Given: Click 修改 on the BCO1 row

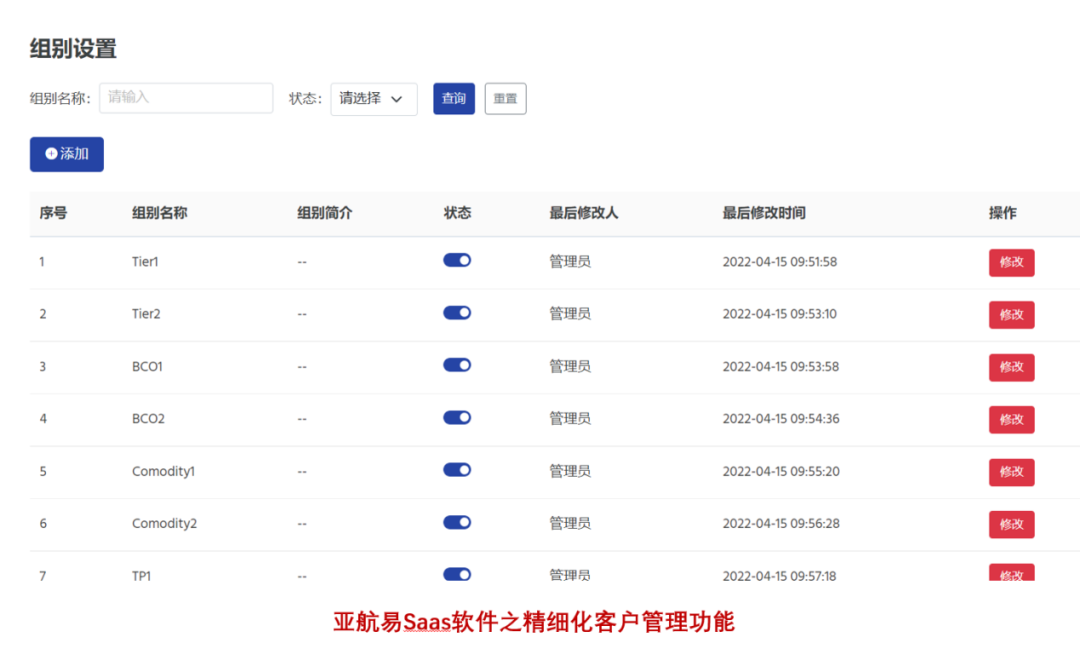Looking at the screenshot, I should [1011, 367].
